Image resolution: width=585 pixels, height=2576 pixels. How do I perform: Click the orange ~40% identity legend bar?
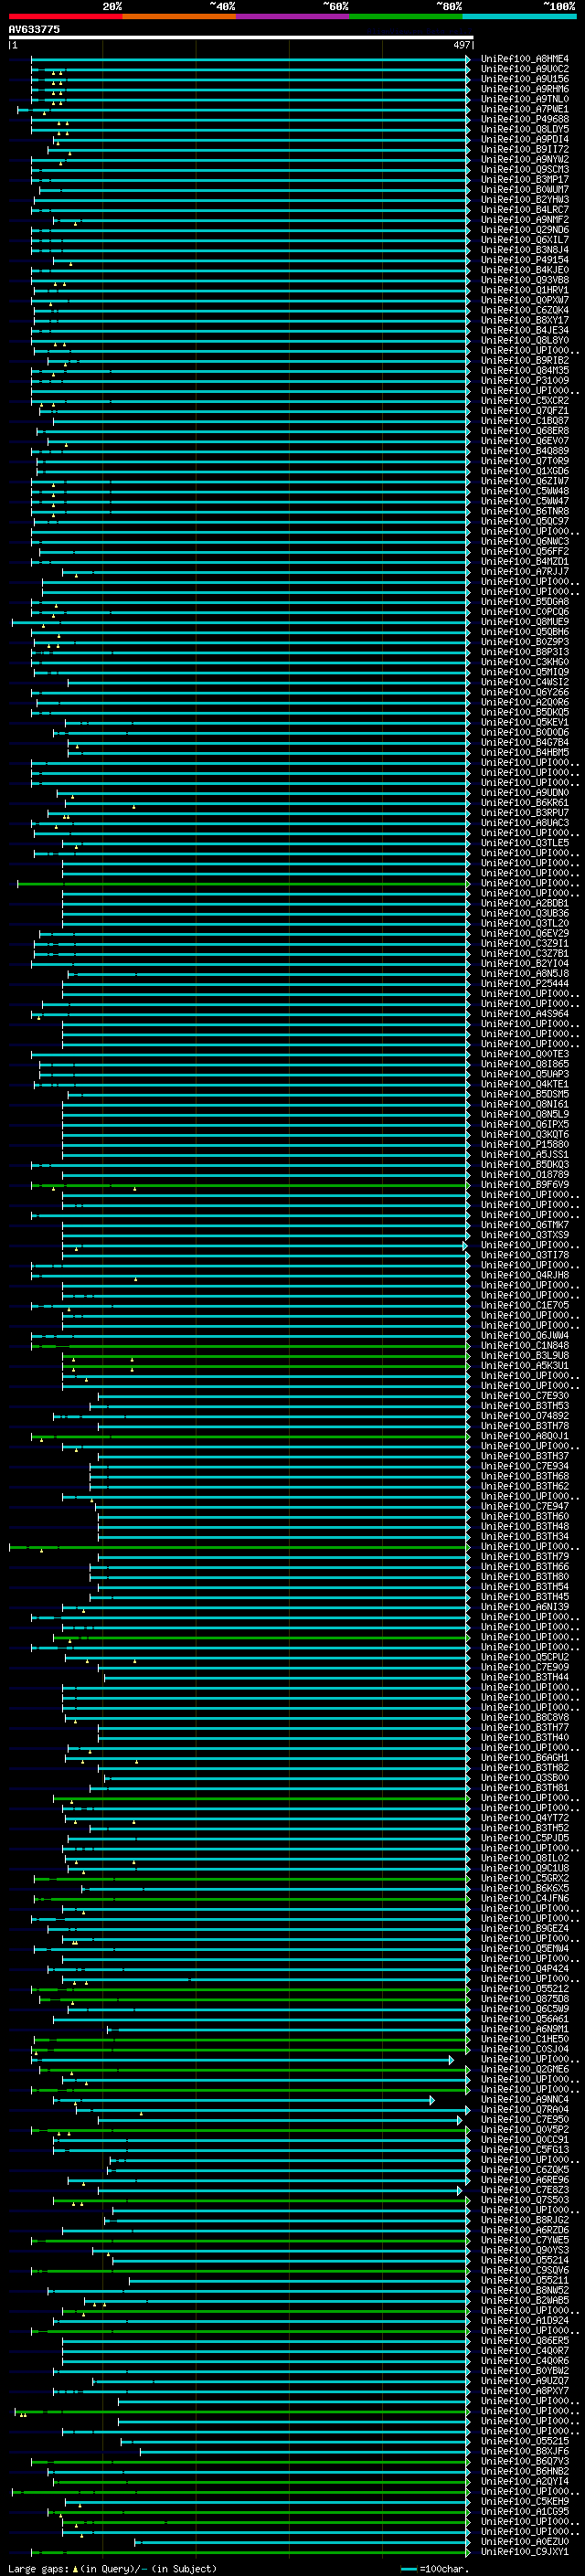[x=179, y=16]
